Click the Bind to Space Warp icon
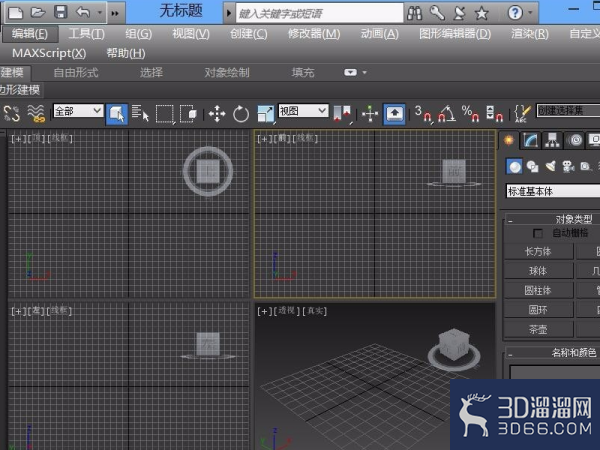This screenshot has width=600, height=450. pos(36,114)
